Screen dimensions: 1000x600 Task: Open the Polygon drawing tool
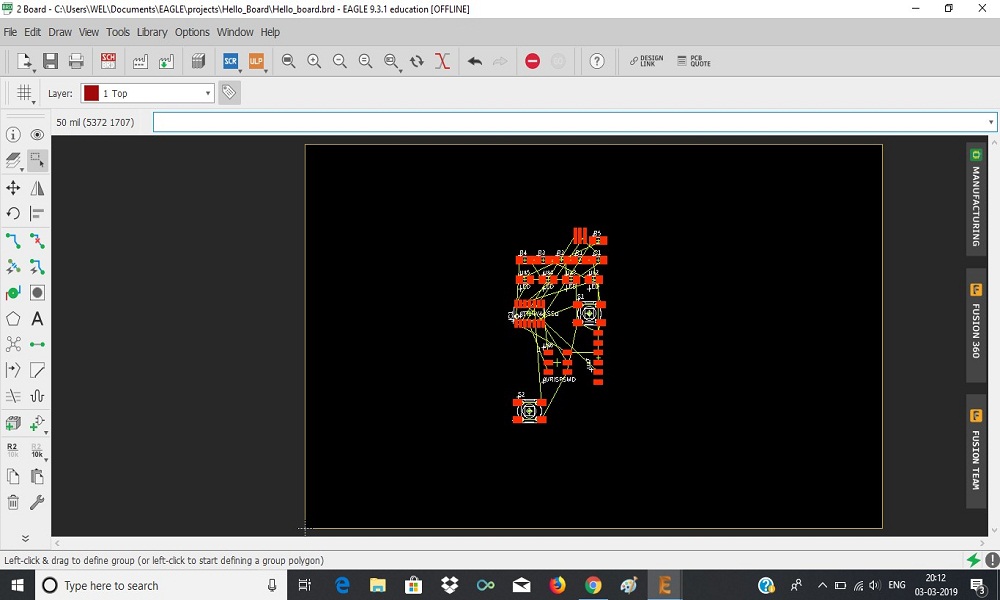click(x=13, y=318)
